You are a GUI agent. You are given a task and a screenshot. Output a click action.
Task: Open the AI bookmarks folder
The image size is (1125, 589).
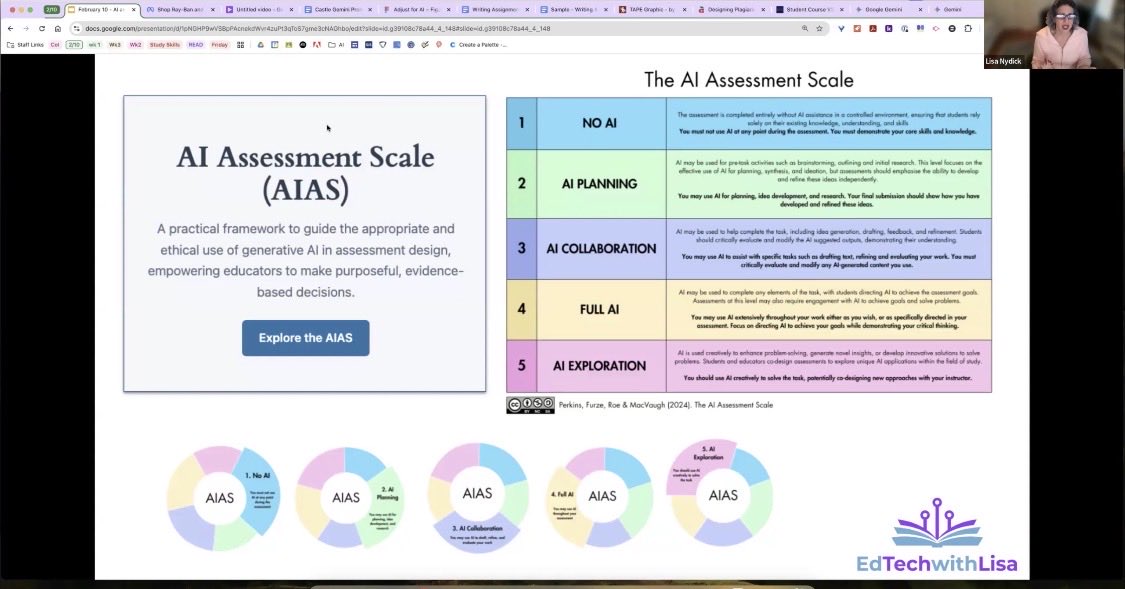pyautogui.click(x=336, y=44)
